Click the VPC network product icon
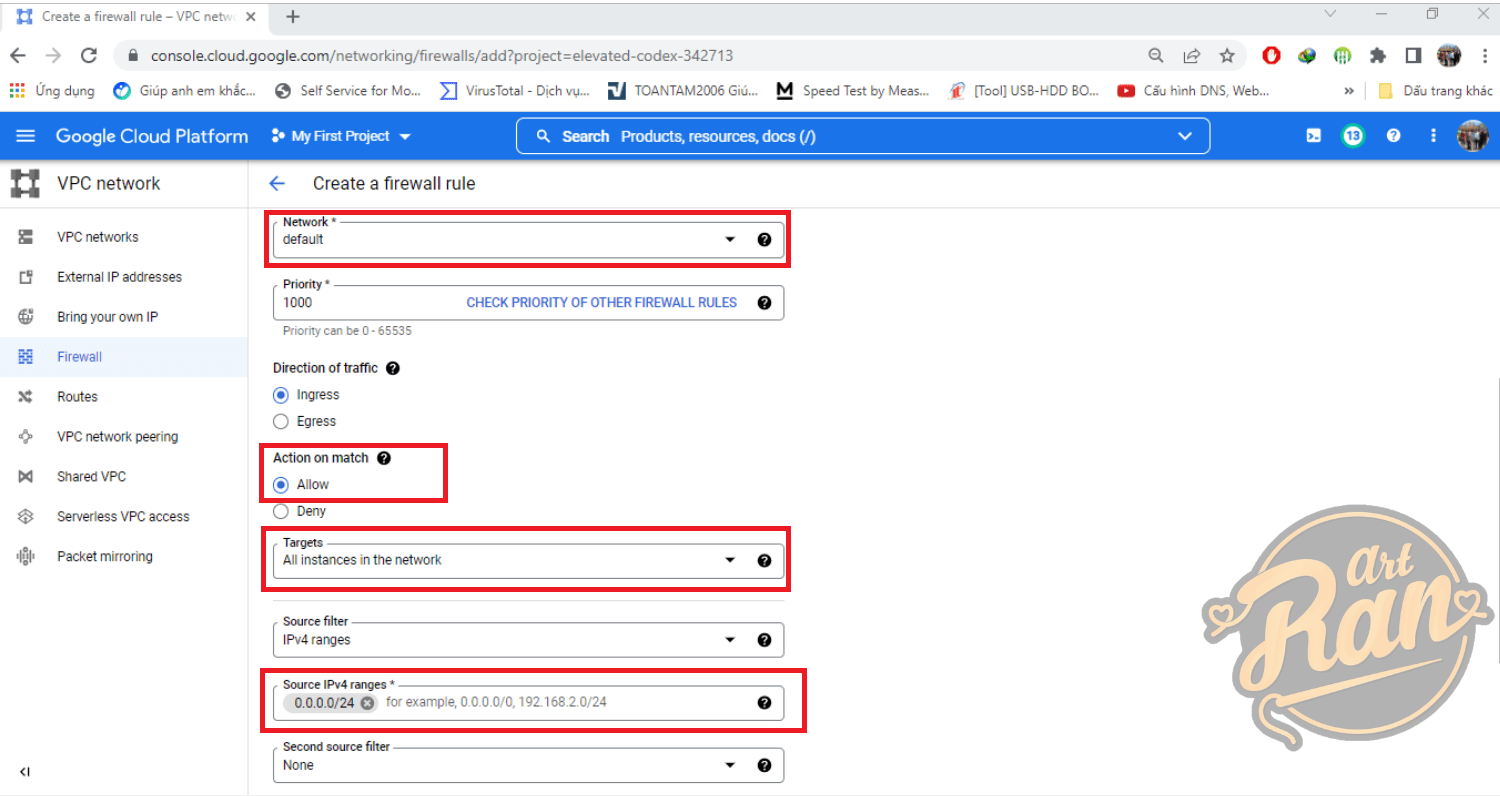Image resolution: width=1500 pixels, height=797 pixels. pos(25,183)
